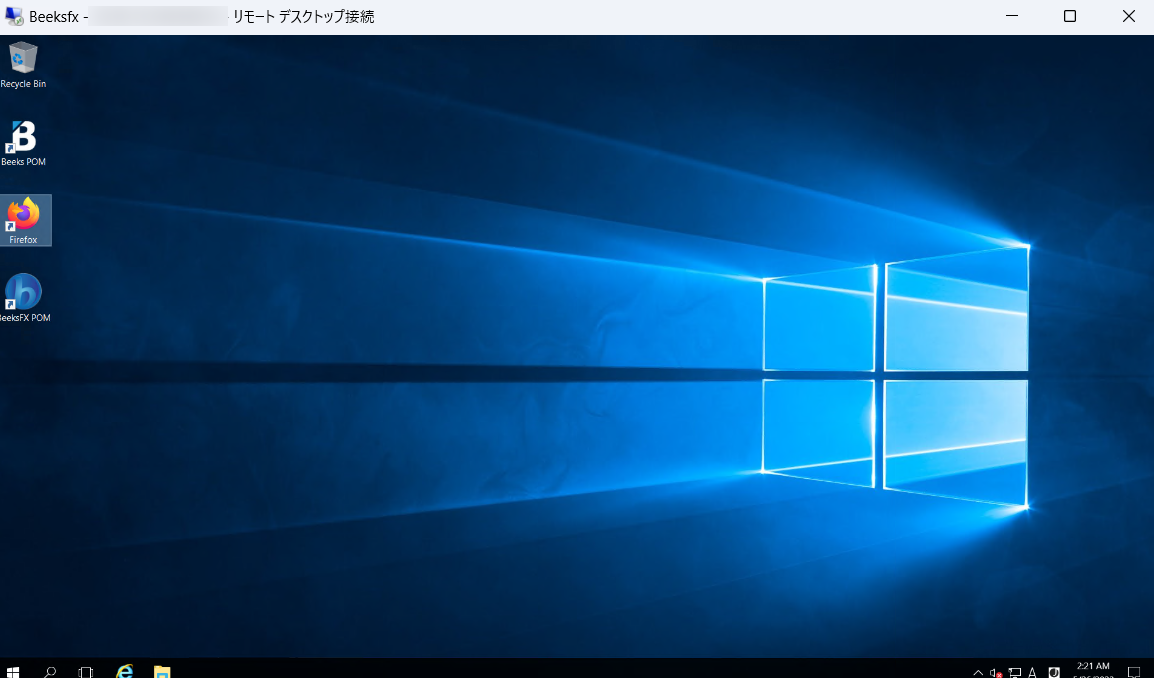Launch Internet Explorer from the taskbar
The height and width of the screenshot is (678, 1154).
point(124,671)
